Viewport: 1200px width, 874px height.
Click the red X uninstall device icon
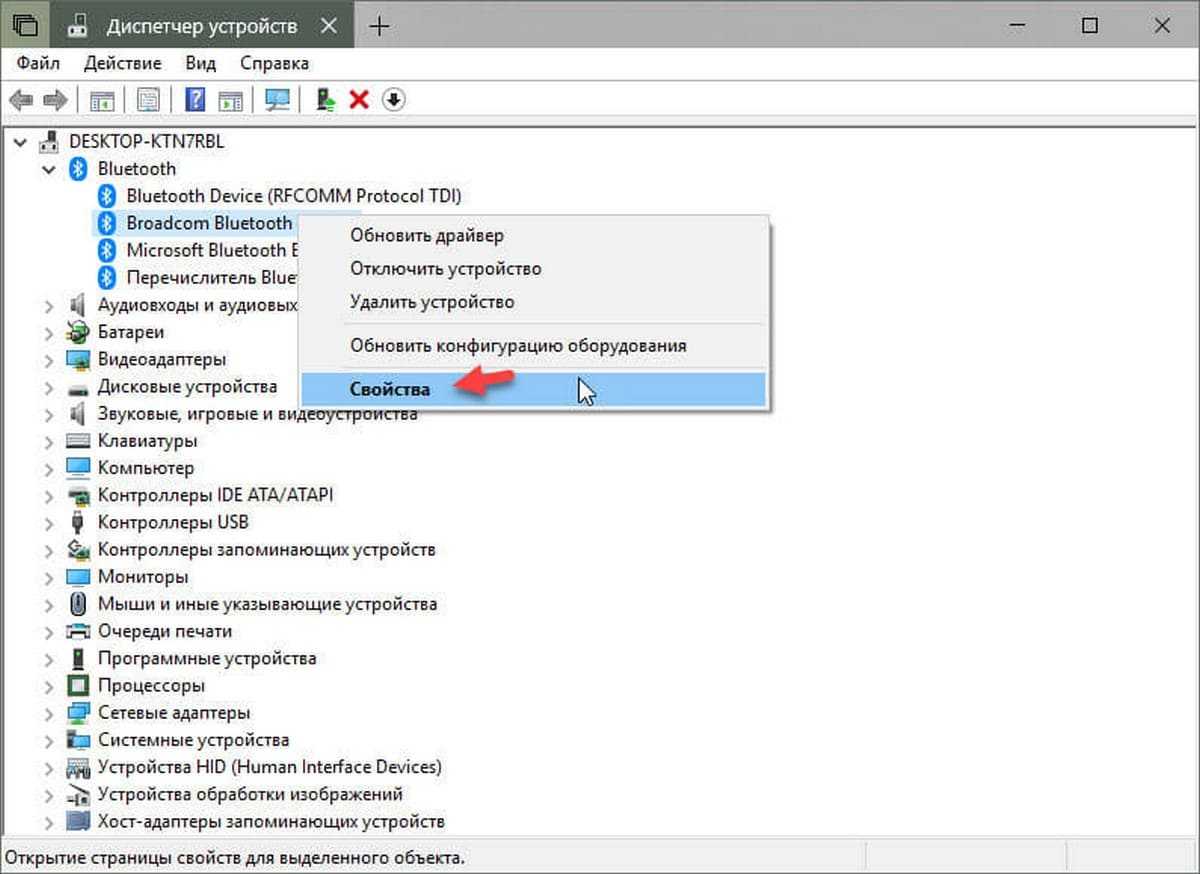(359, 100)
